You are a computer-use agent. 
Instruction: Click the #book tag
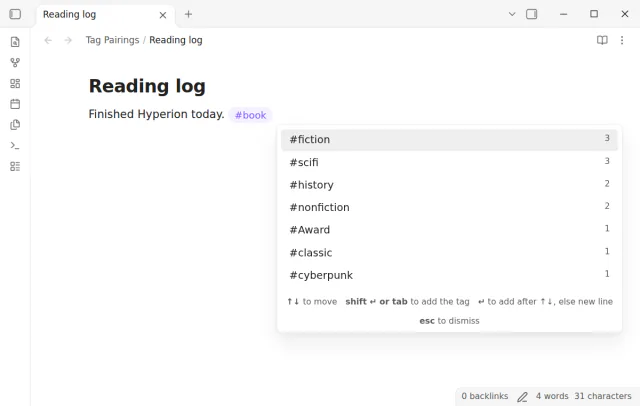pos(250,115)
